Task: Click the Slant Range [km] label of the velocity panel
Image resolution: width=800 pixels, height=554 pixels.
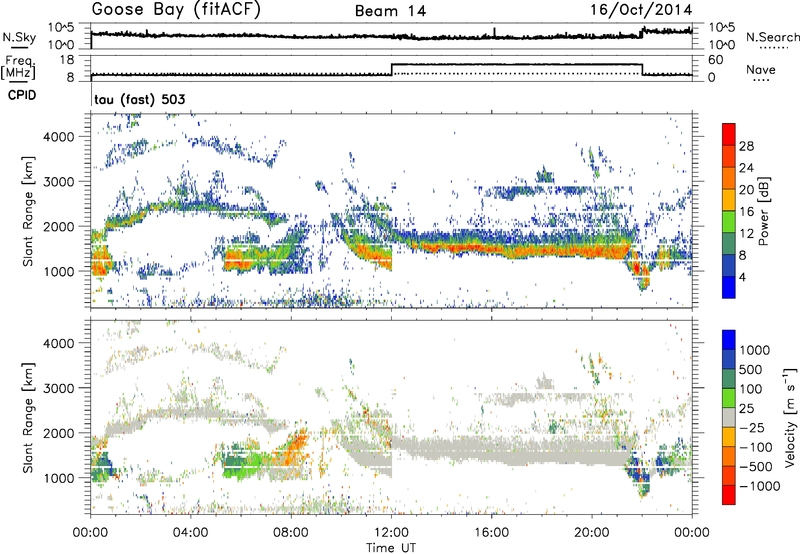Action: (x=28, y=417)
